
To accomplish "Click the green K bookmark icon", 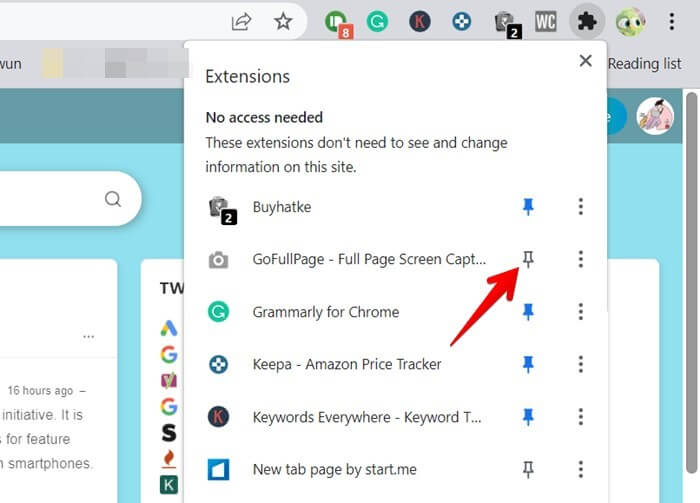I will point(169,485).
